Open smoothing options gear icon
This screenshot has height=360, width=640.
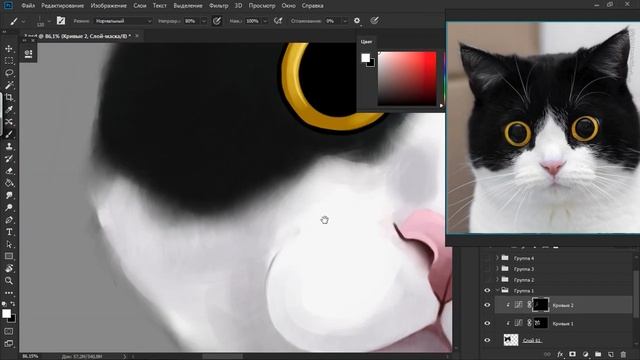click(357, 21)
